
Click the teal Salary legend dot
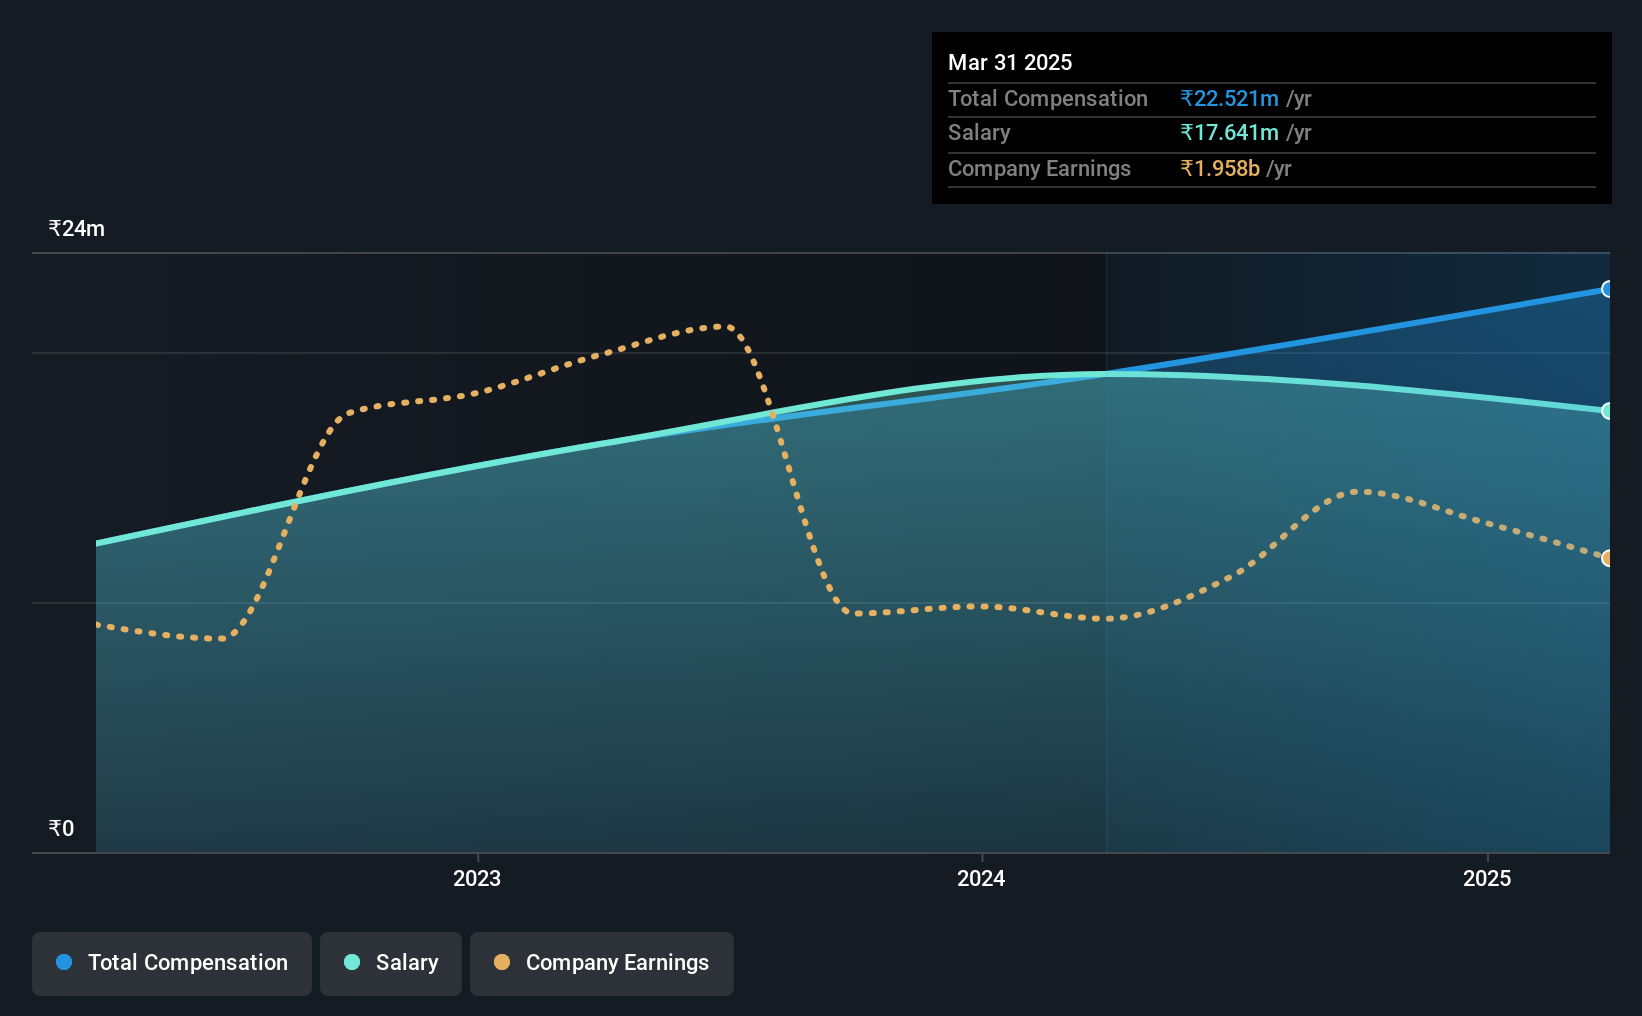(352, 962)
